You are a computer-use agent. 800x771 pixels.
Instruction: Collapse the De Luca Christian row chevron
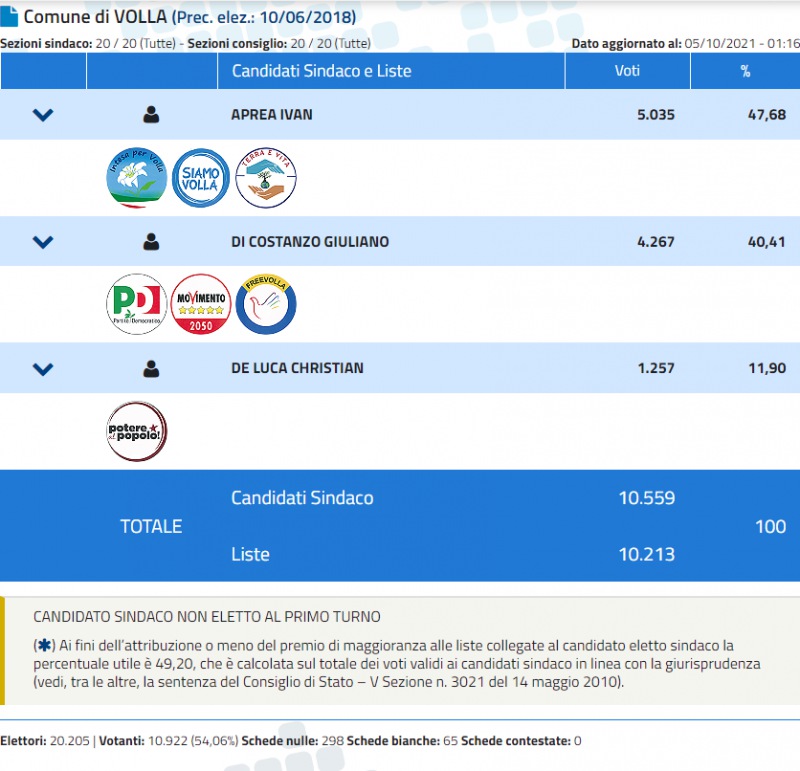pos(43,369)
